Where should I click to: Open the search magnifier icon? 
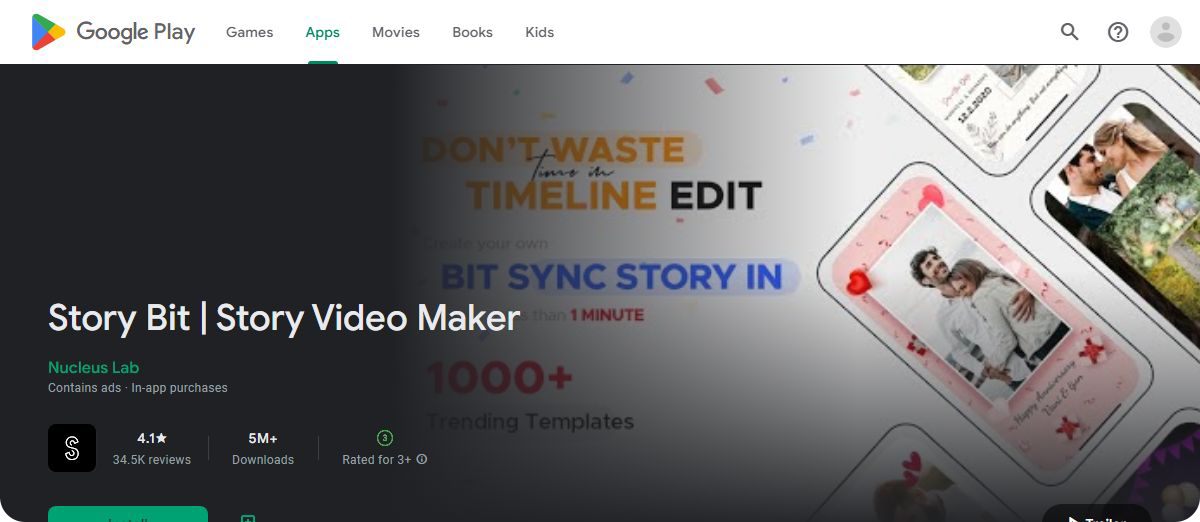coord(1070,32)
